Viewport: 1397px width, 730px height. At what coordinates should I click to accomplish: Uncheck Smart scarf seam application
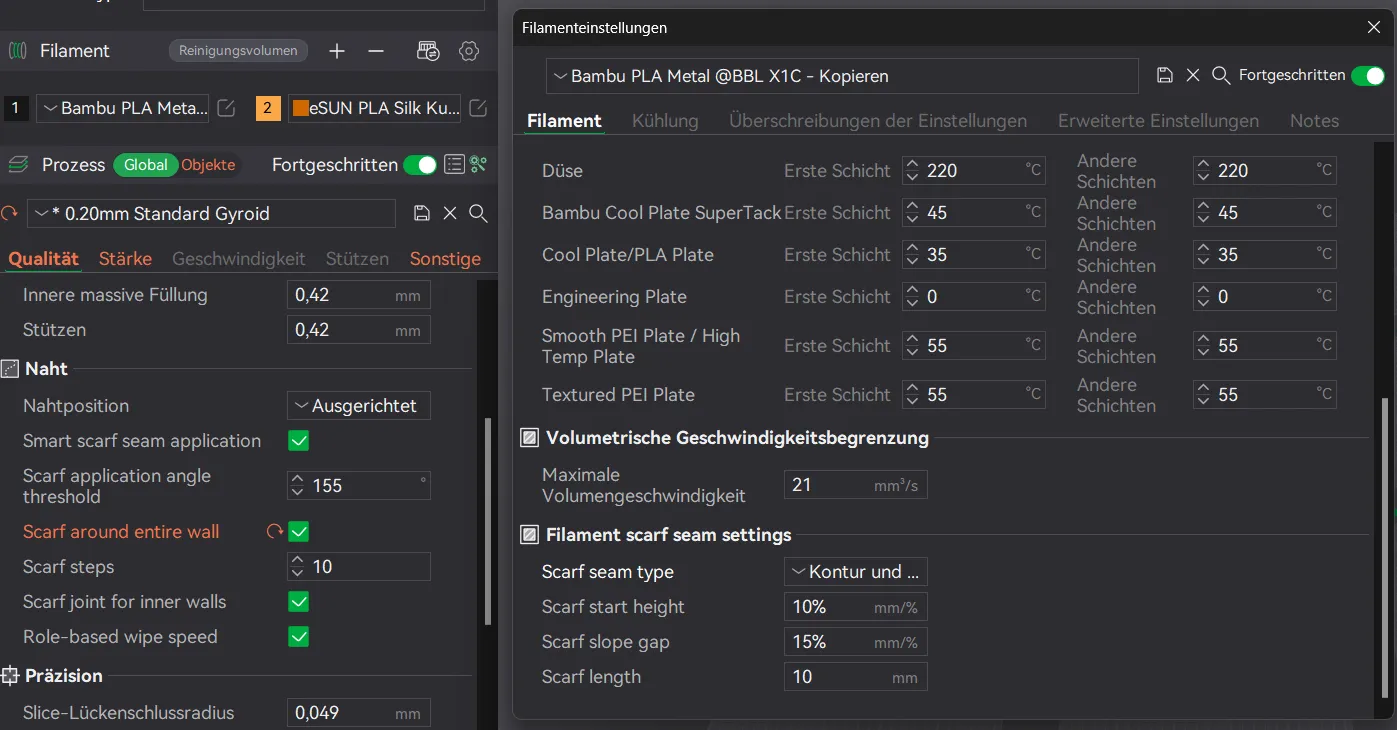click(298, 441)
